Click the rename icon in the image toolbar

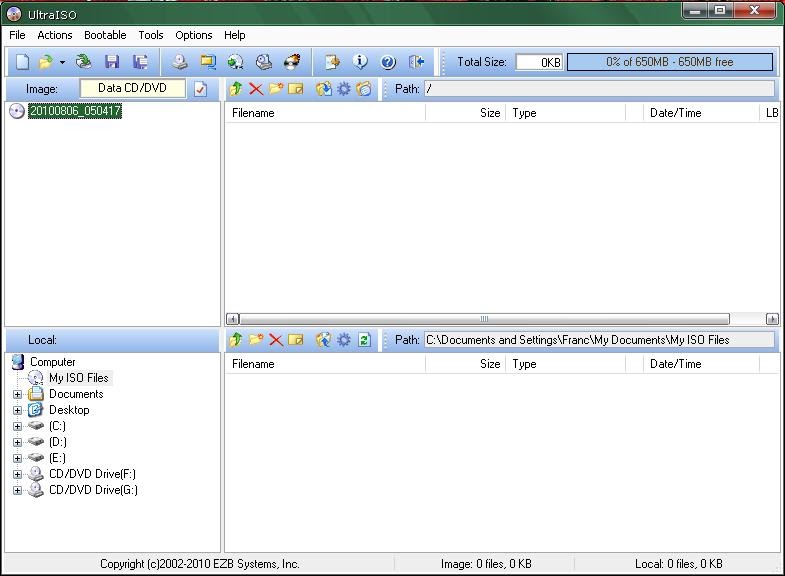[x=296, y=89]
